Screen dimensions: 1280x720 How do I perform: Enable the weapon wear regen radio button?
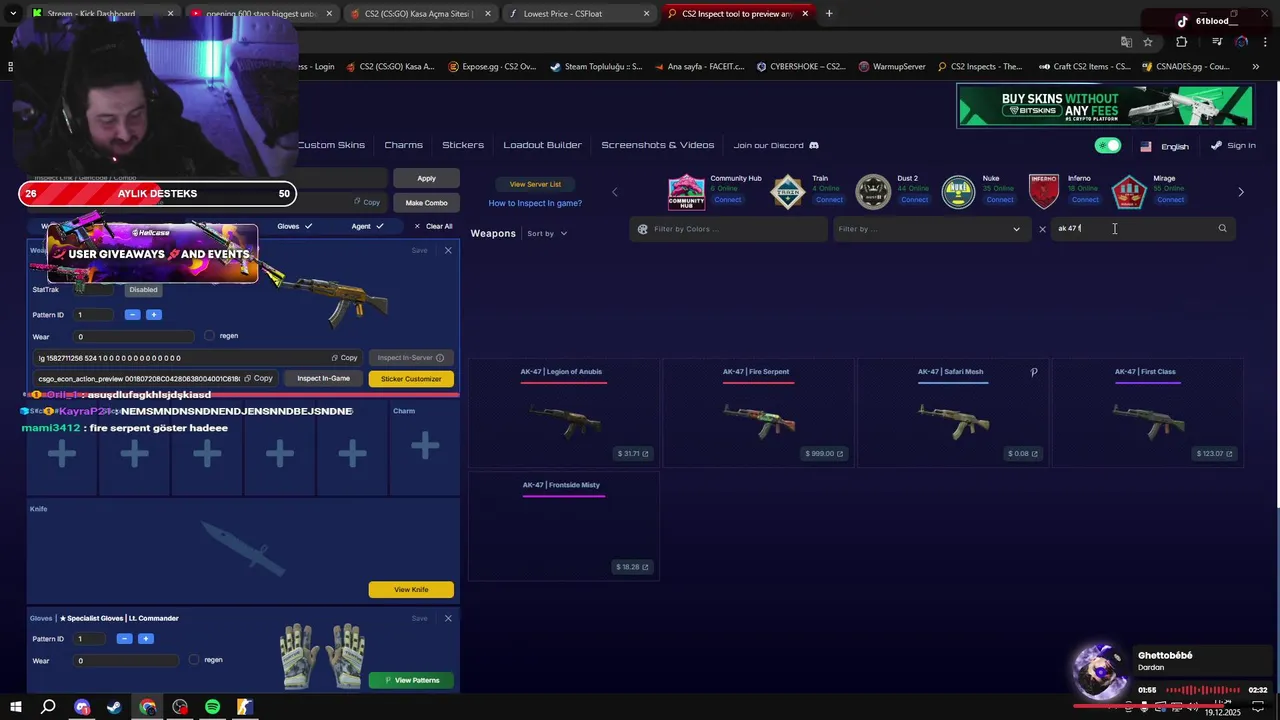click(x=209, y=336)
